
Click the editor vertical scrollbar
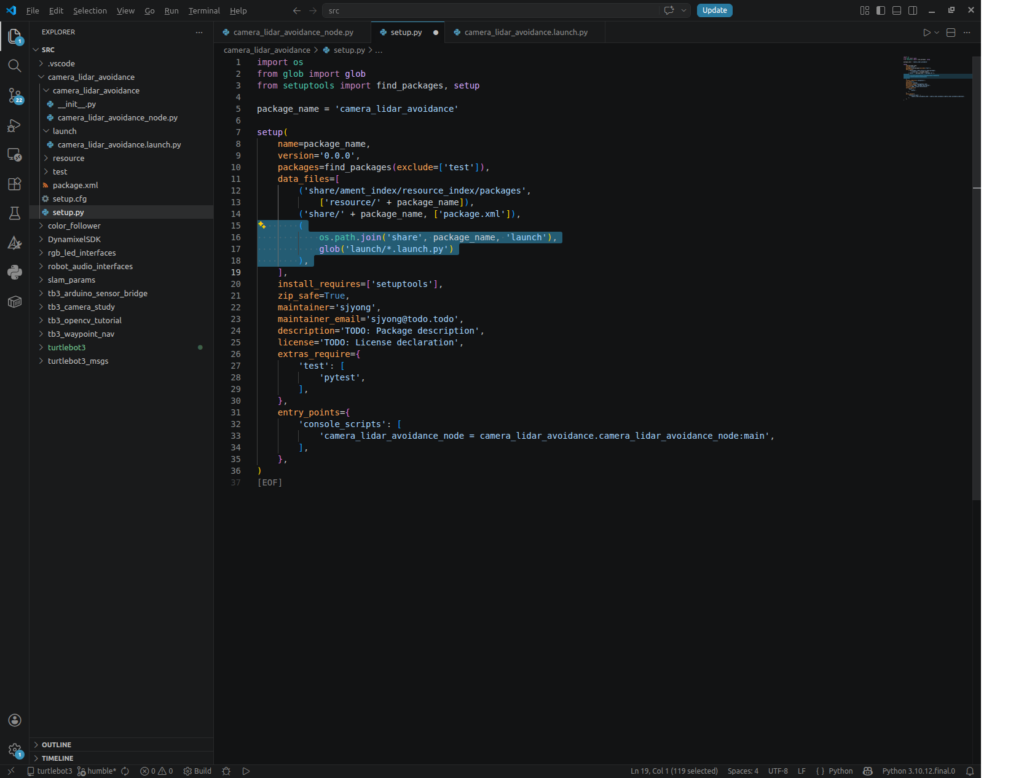[976, 278]
